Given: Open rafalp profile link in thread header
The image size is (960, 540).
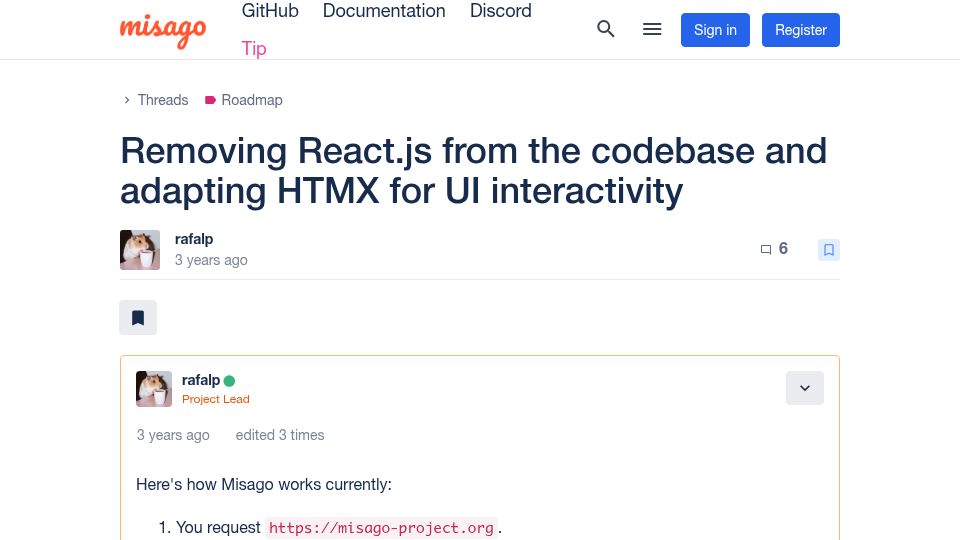Looking at the screenshot, I should coord(194,239).
